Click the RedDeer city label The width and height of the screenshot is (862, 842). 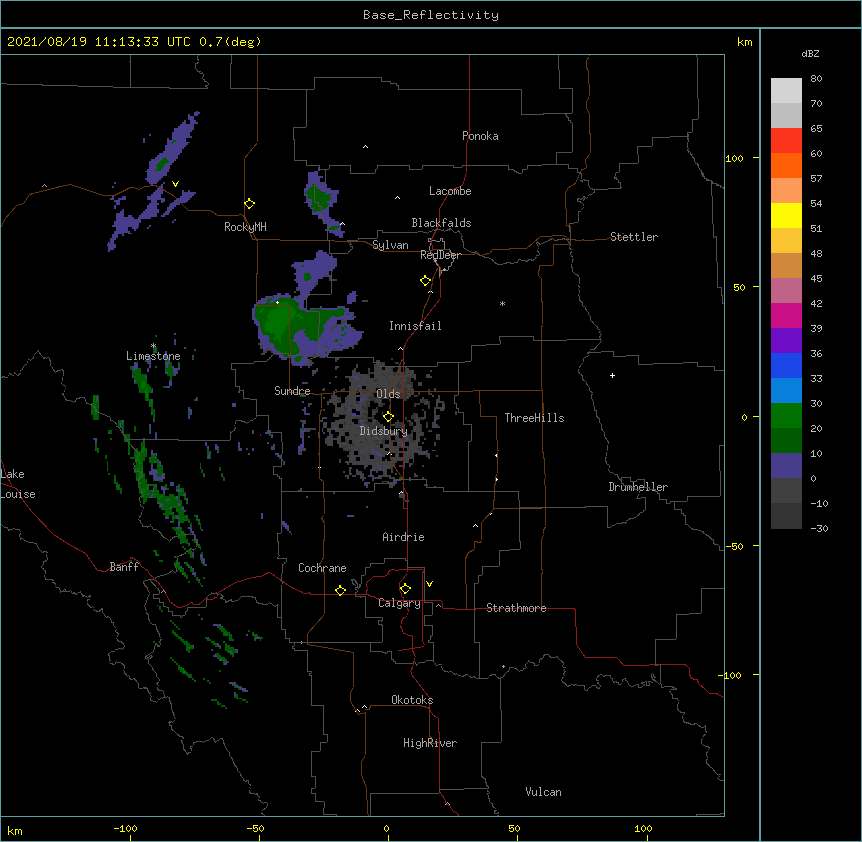(x=440, y=255)
